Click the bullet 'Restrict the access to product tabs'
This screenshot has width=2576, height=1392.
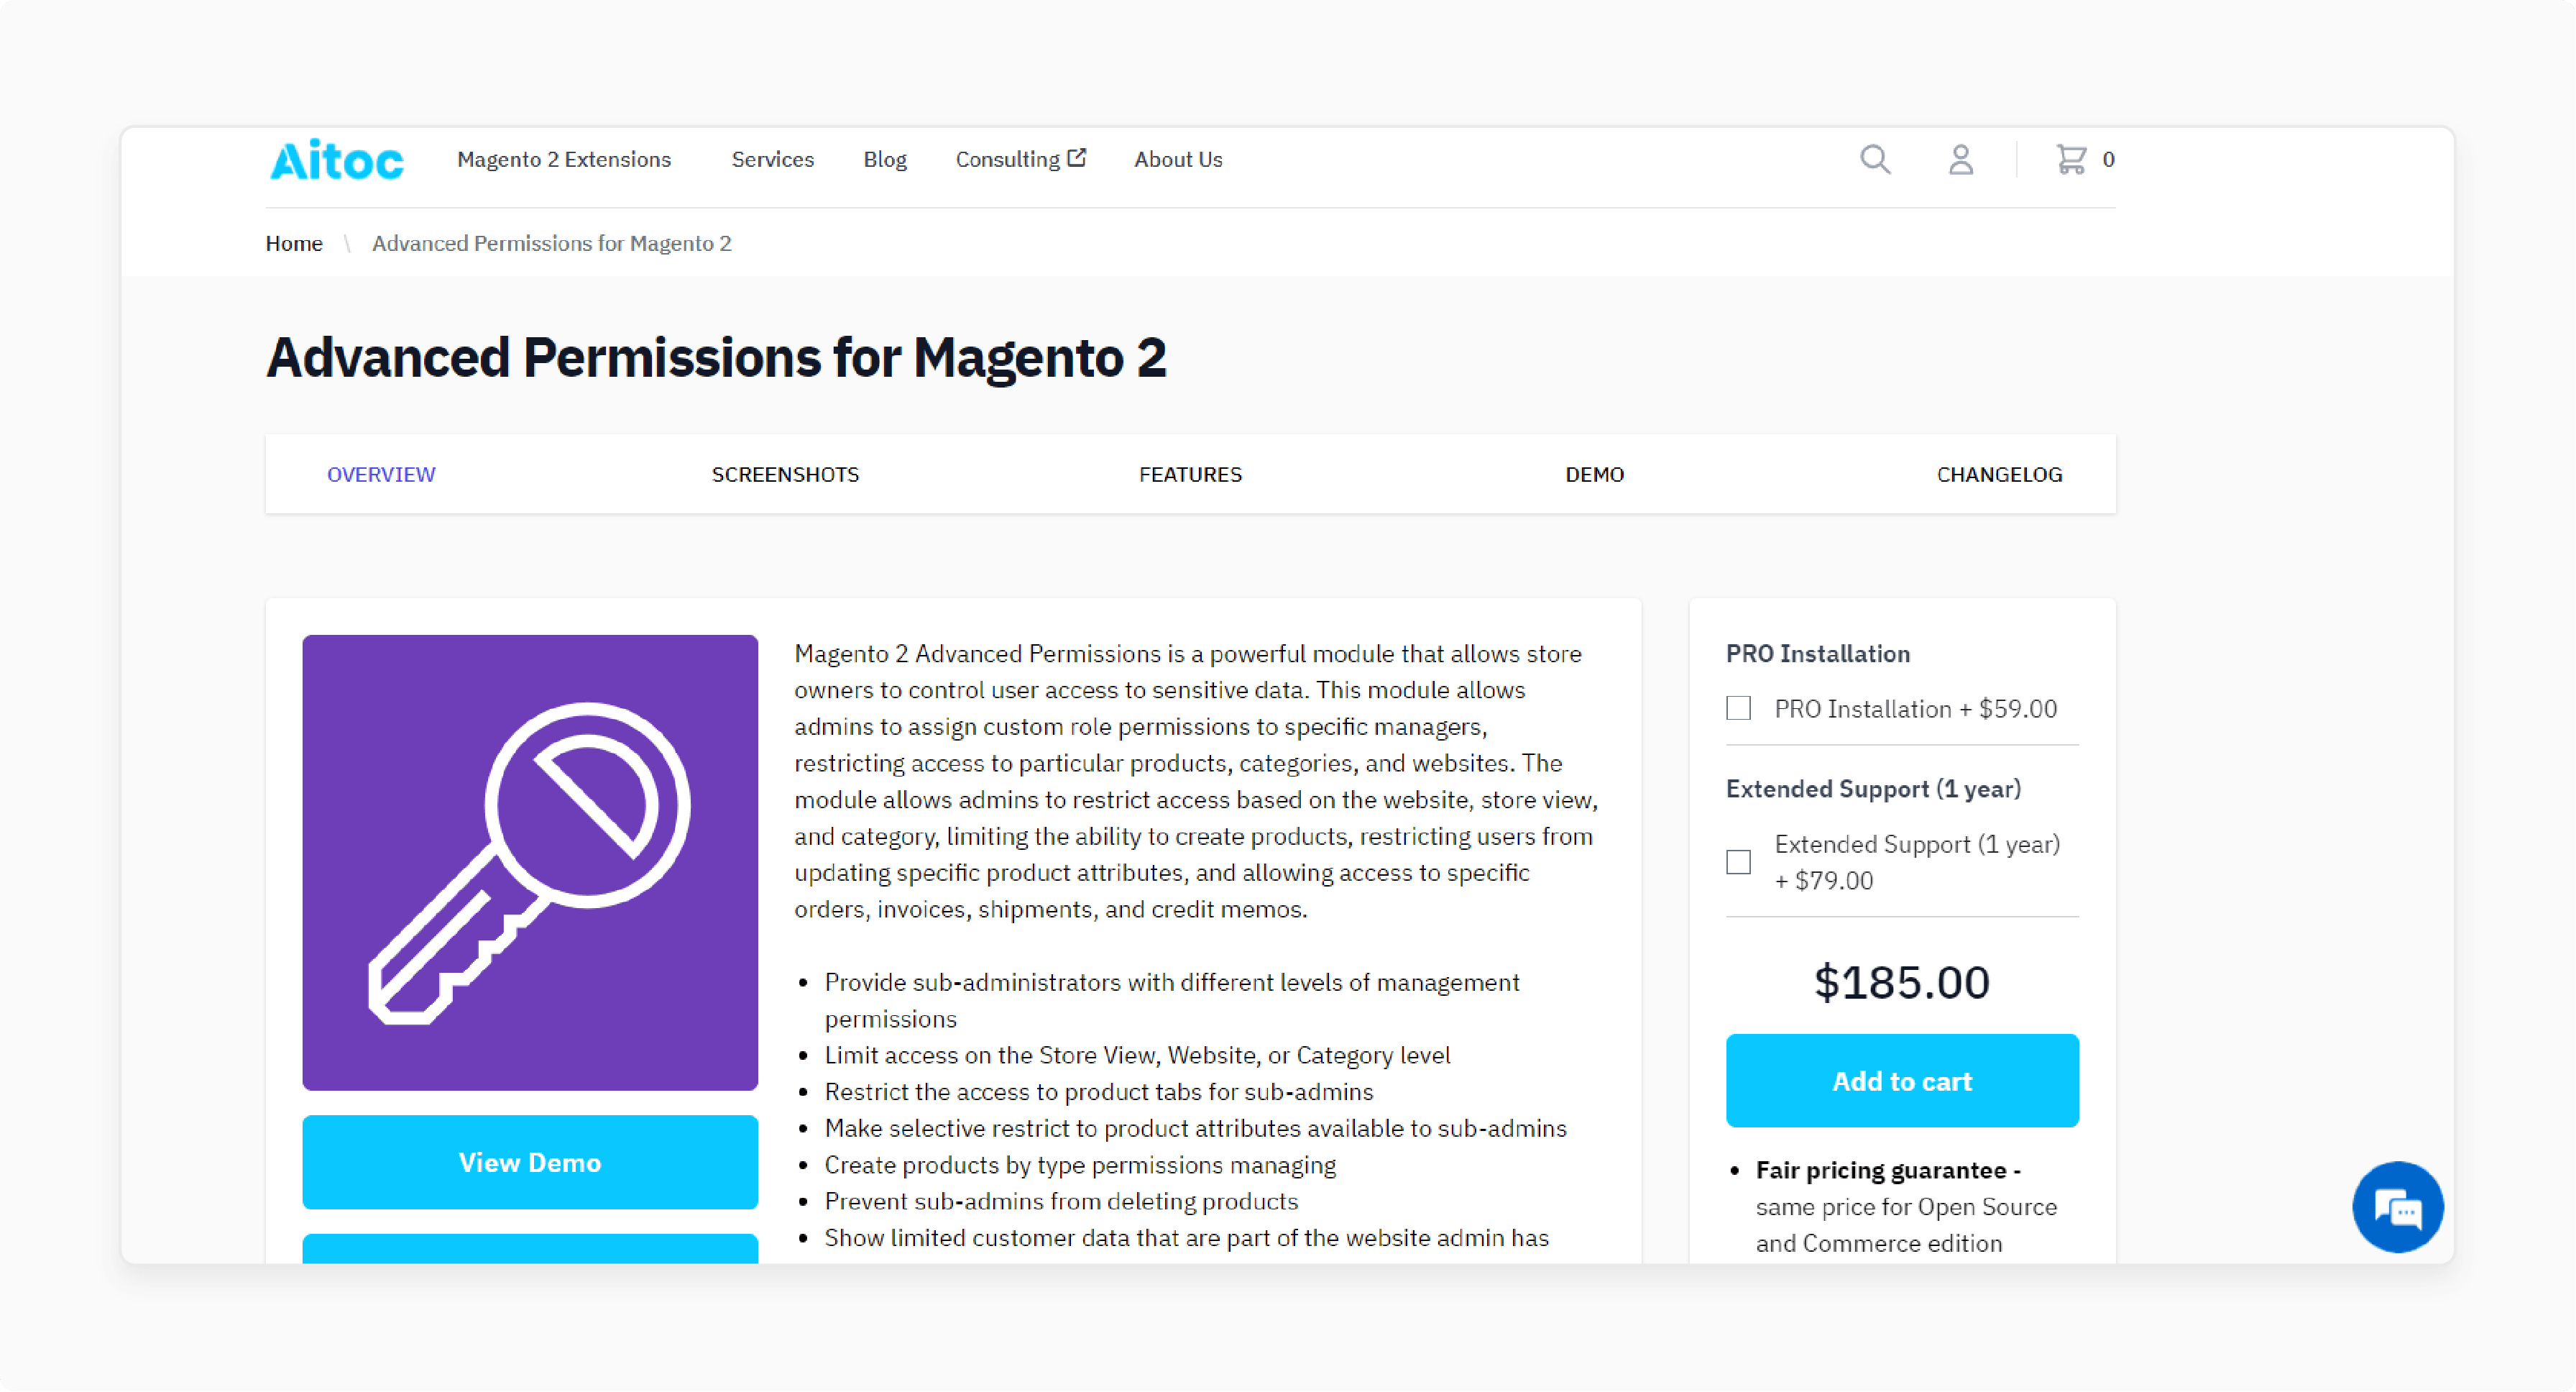click(x=1098, y=1092)
